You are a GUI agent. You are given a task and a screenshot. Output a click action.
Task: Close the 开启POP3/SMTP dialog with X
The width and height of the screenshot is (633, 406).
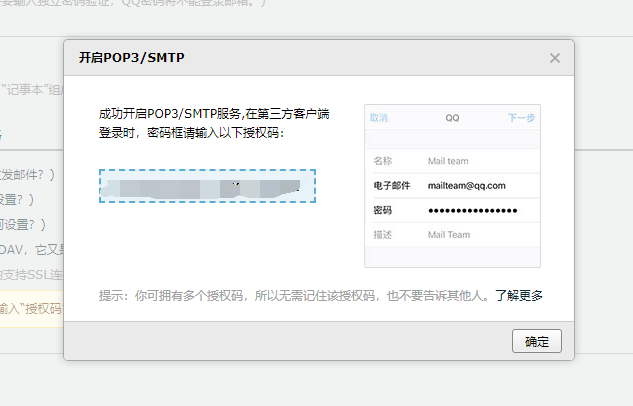554,58
